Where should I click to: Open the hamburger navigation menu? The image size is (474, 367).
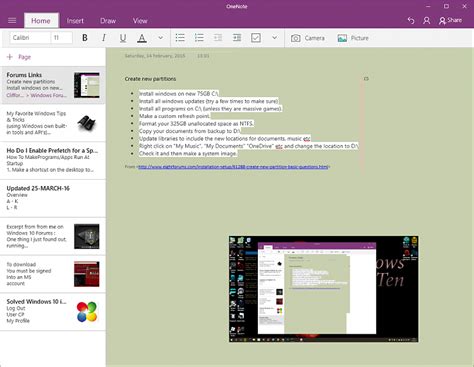[12, 21]
